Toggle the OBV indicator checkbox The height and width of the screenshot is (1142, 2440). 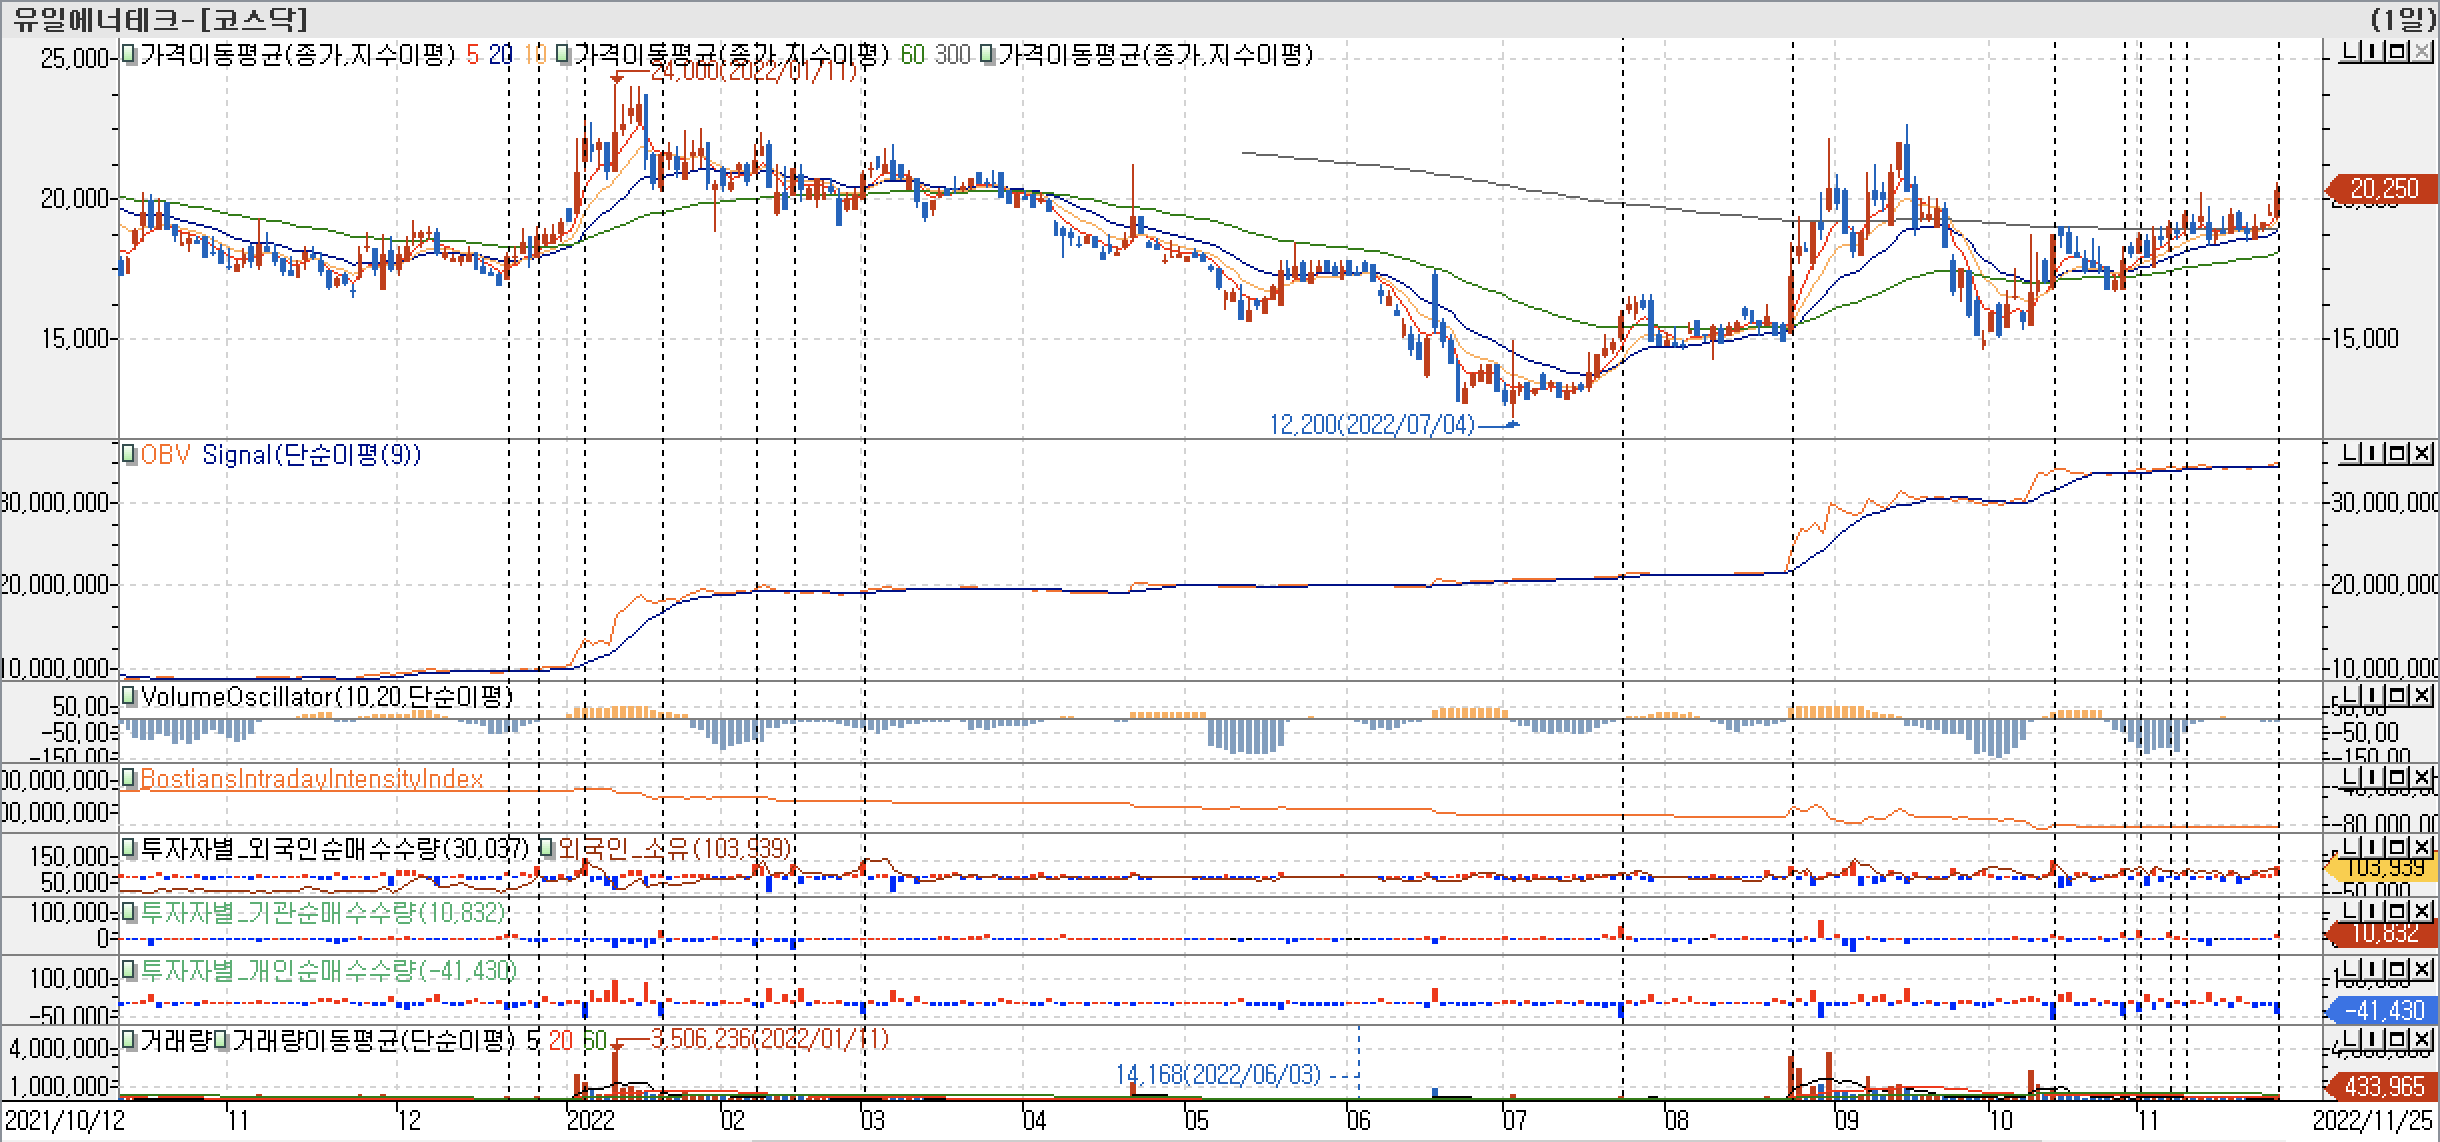coord(129,455)
